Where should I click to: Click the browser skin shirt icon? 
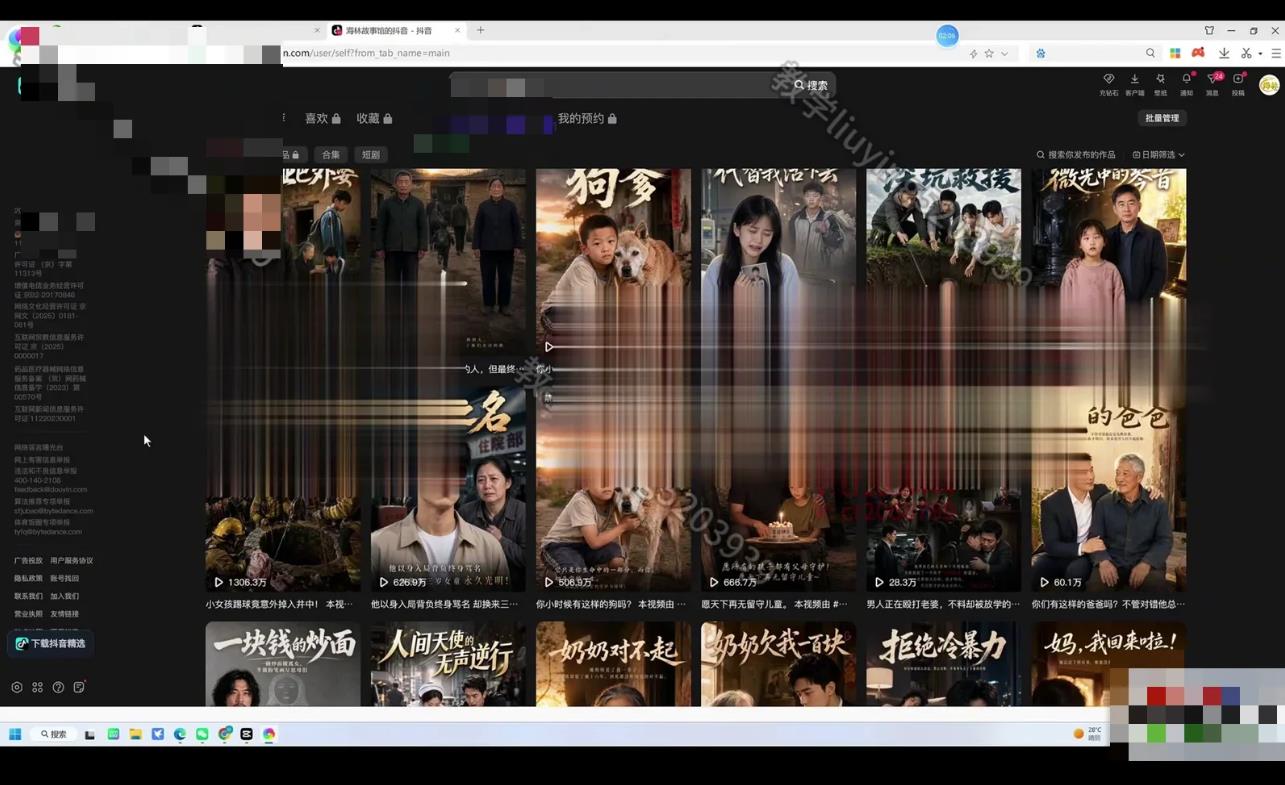click(x=1209, y=31)
